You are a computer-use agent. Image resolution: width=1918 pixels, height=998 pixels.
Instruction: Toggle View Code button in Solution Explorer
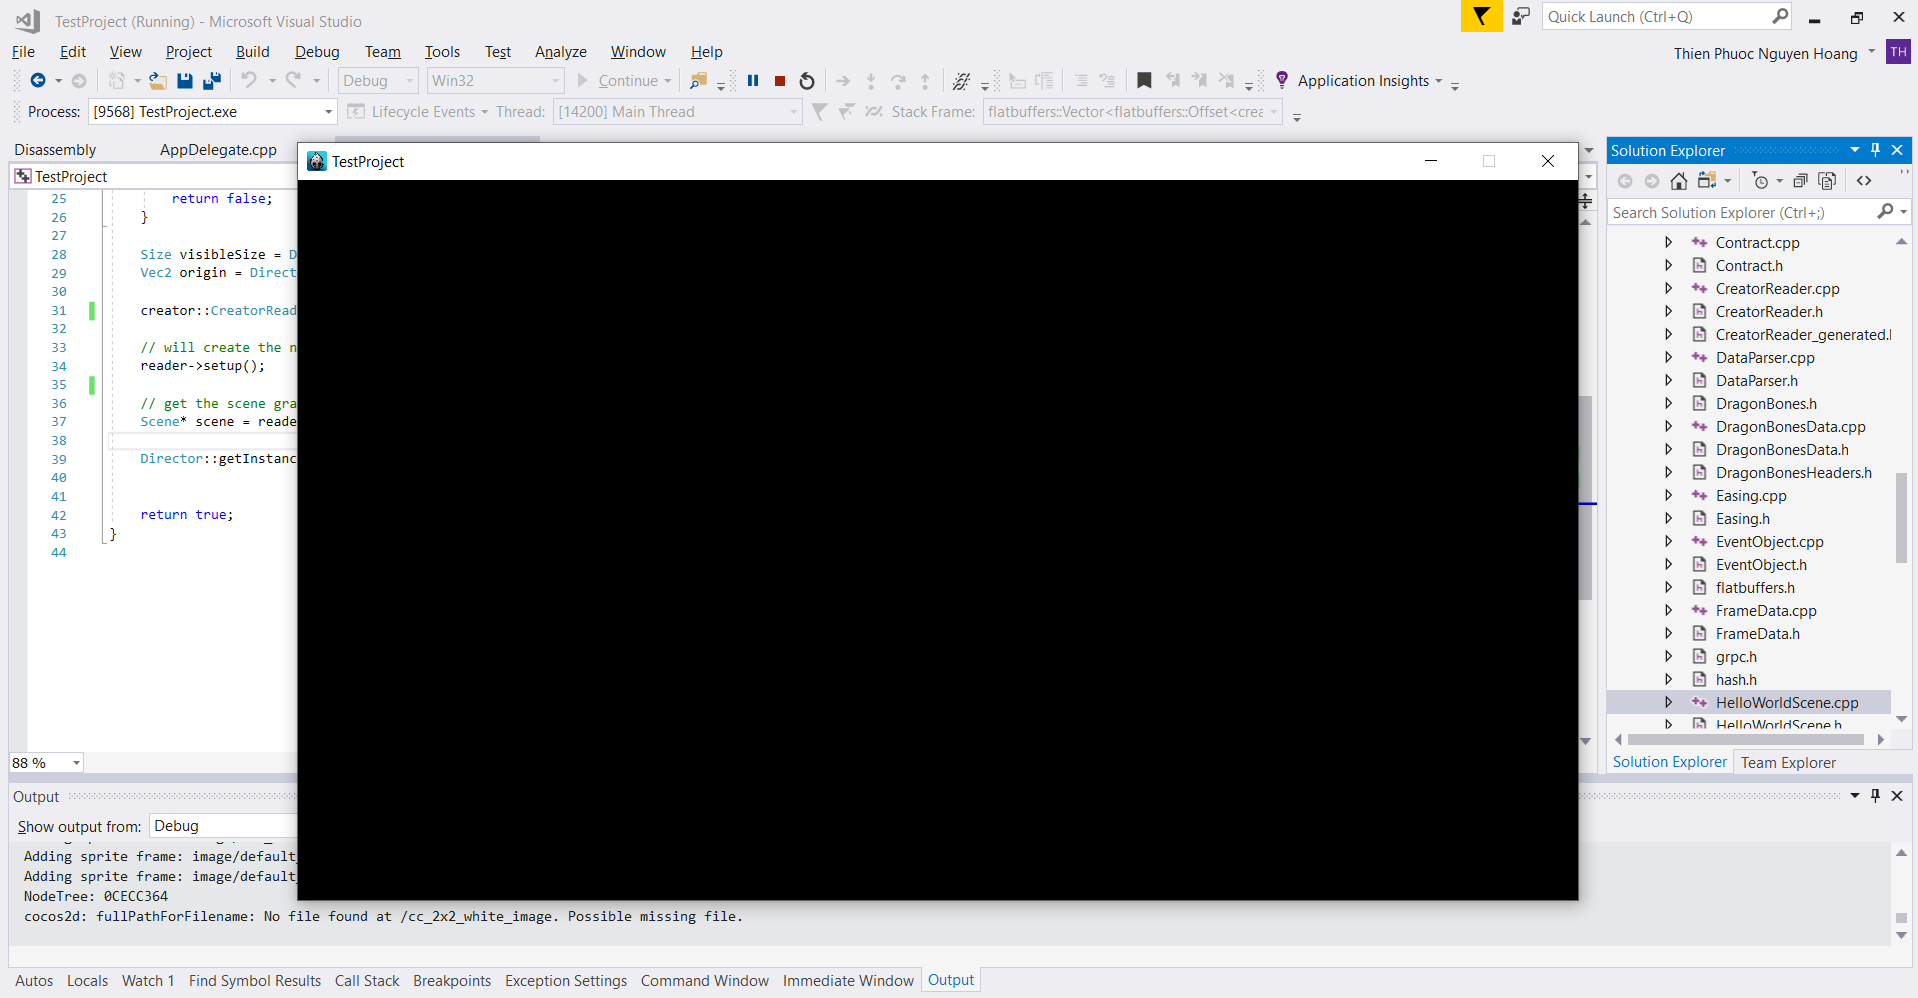(x=1864, y=181)
